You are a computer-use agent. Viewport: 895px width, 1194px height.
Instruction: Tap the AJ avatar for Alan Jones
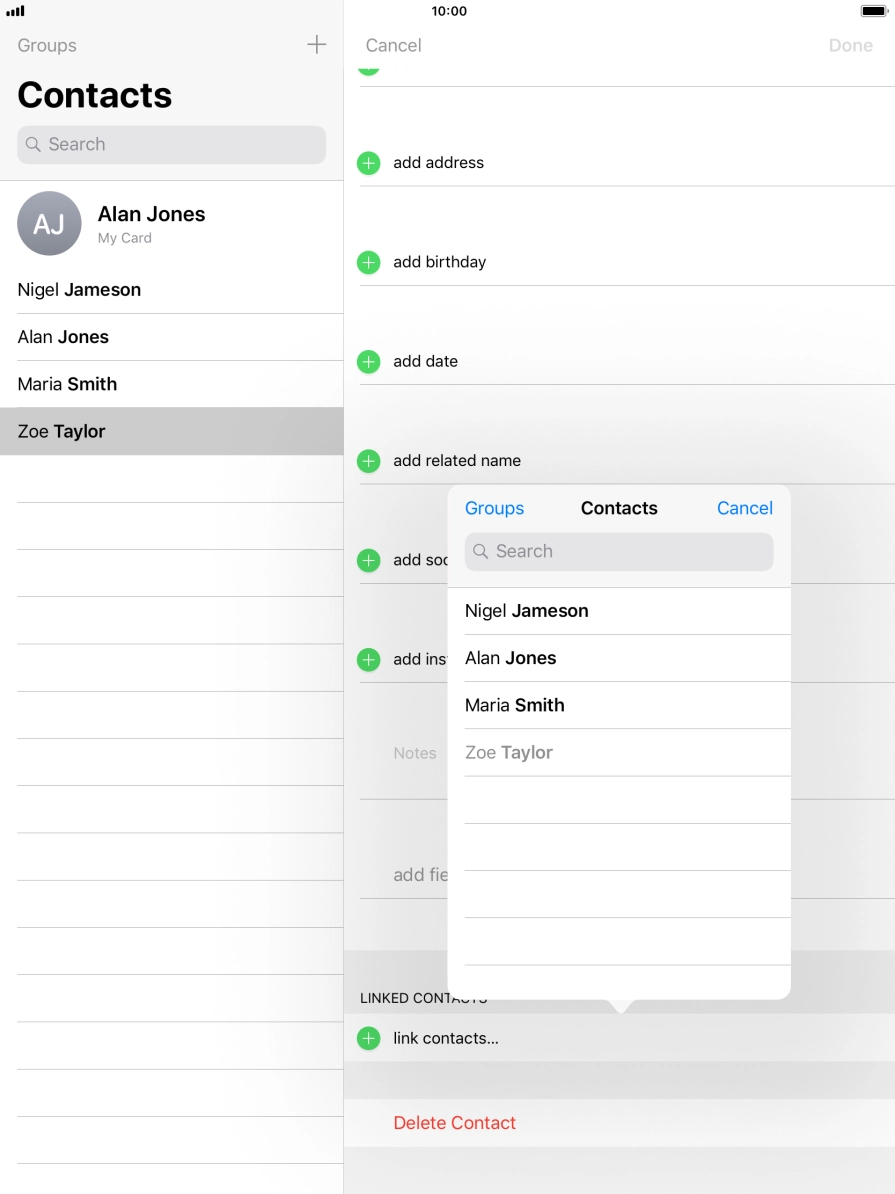tap(49, 223)
